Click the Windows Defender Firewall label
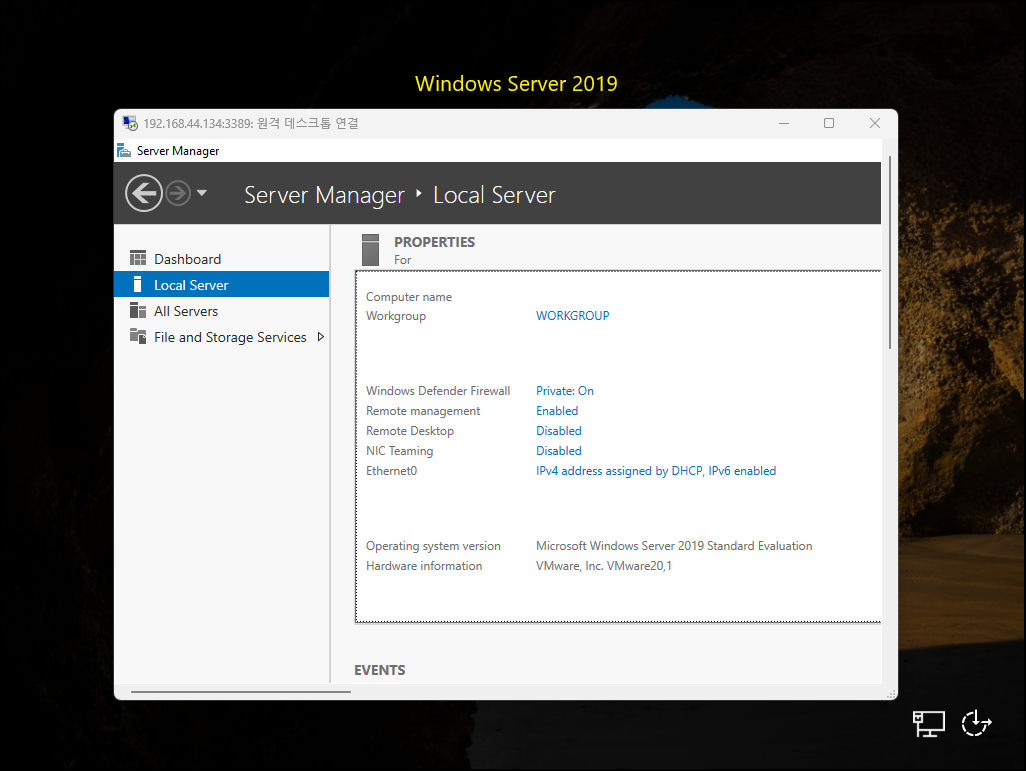 tap(438, 391)
